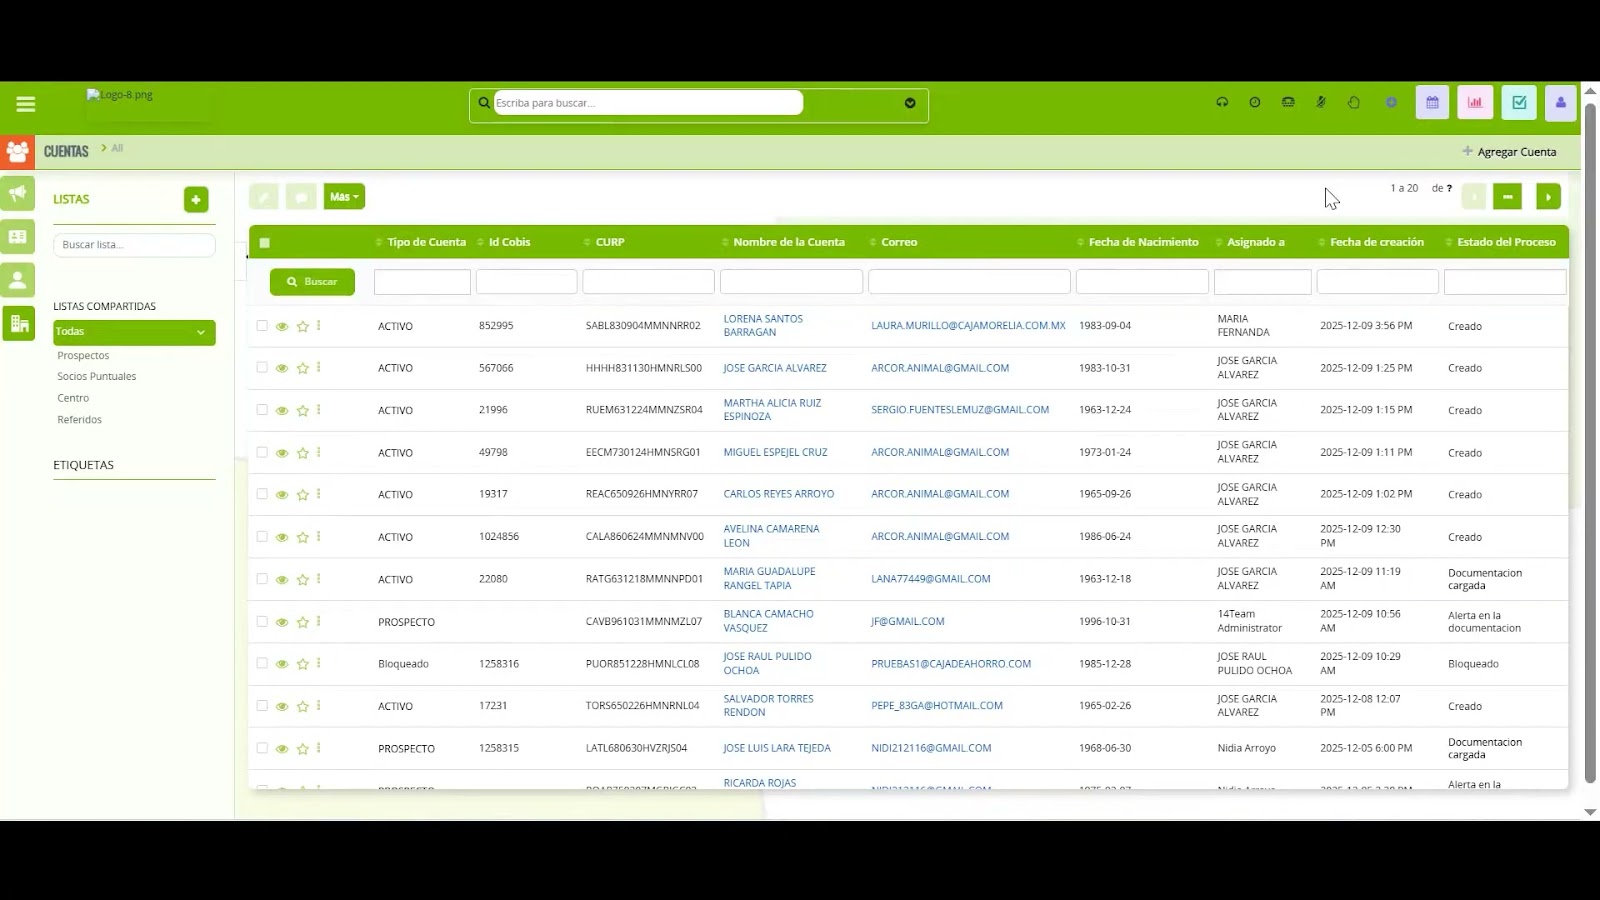
Task: Switch to the Prospectos list
Action: pyautogui.click(x=83, y=355)
